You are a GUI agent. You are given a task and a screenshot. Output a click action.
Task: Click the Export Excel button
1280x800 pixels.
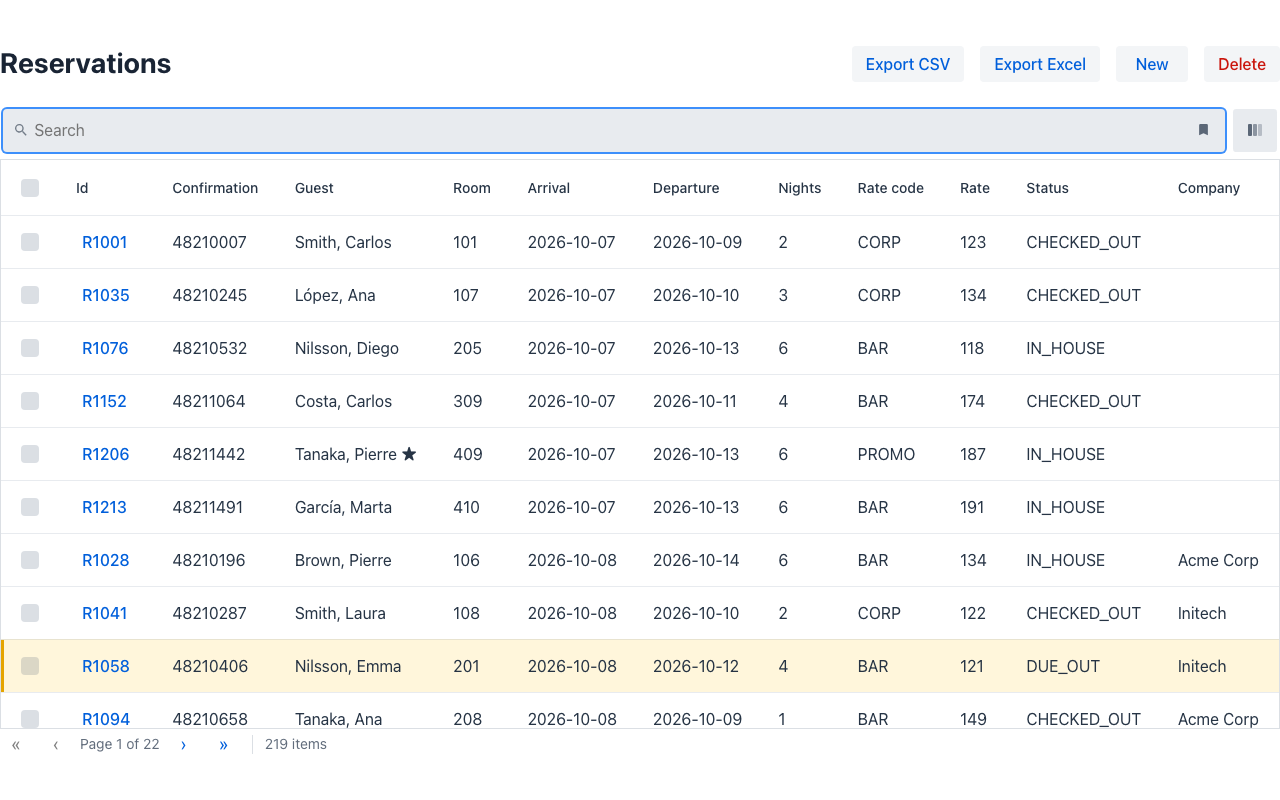coord(1040,64)
